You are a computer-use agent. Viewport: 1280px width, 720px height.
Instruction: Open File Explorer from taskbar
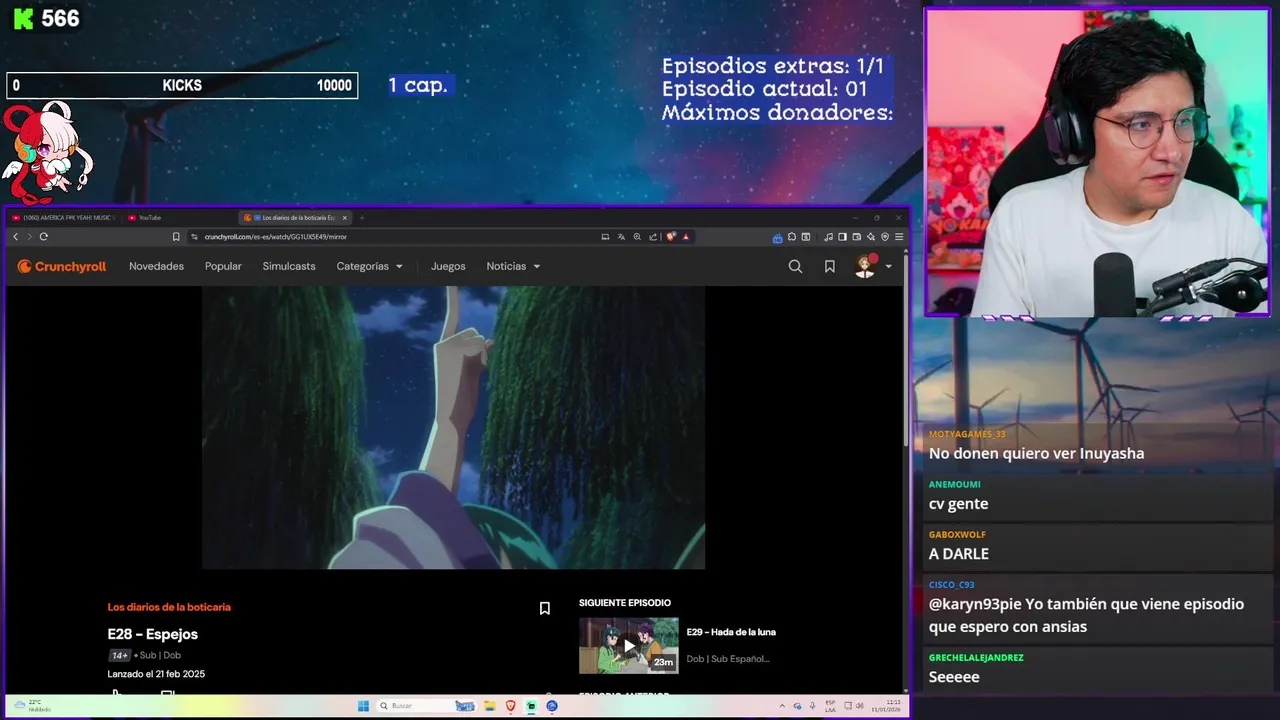490,706
